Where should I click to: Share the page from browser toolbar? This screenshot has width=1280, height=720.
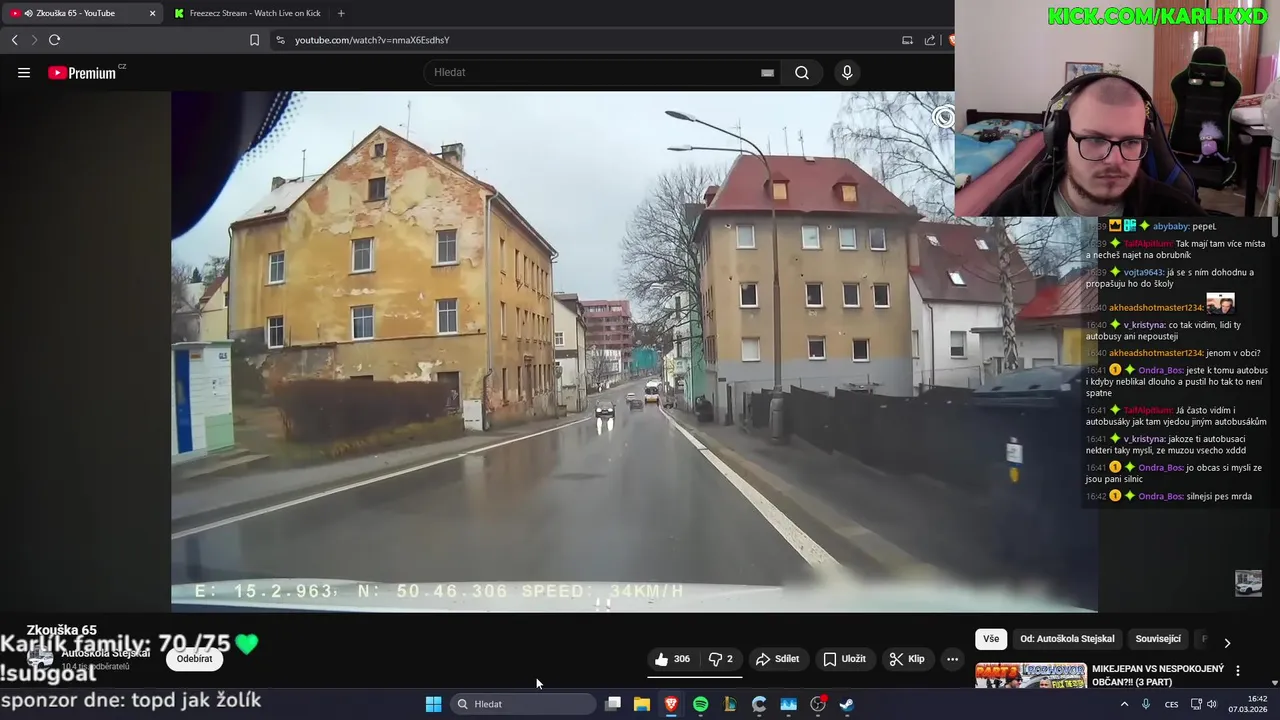930,40
